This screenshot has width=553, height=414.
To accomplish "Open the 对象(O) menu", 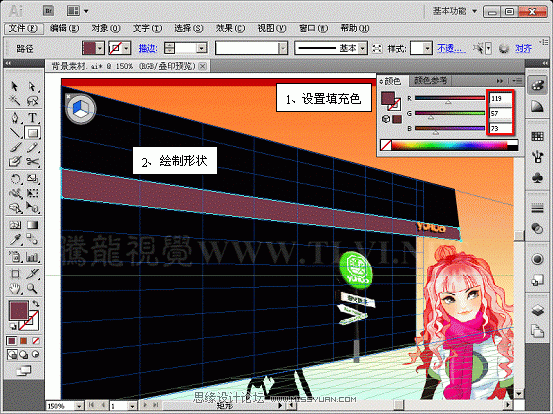I will (x=105, y=28).
